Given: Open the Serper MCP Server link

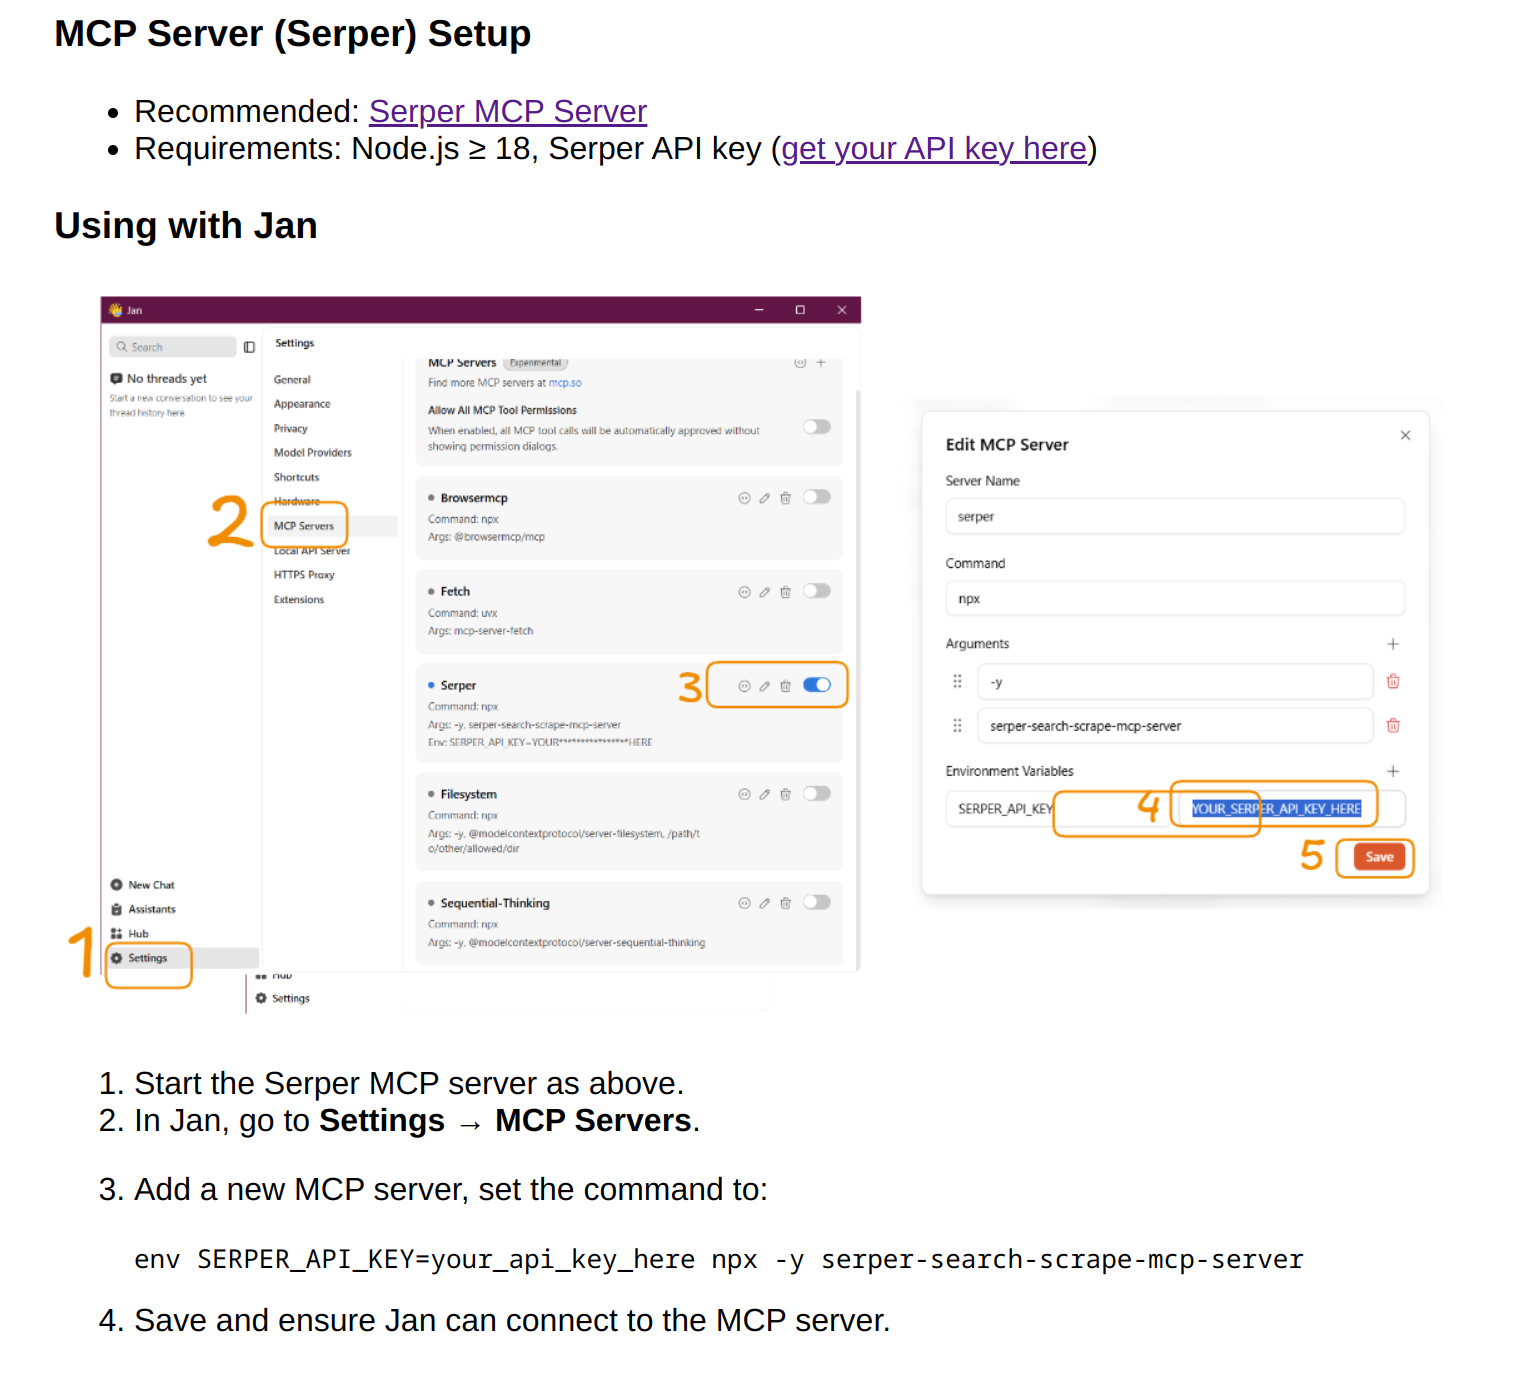Looking at the screenshot, I should click(508, 111).
